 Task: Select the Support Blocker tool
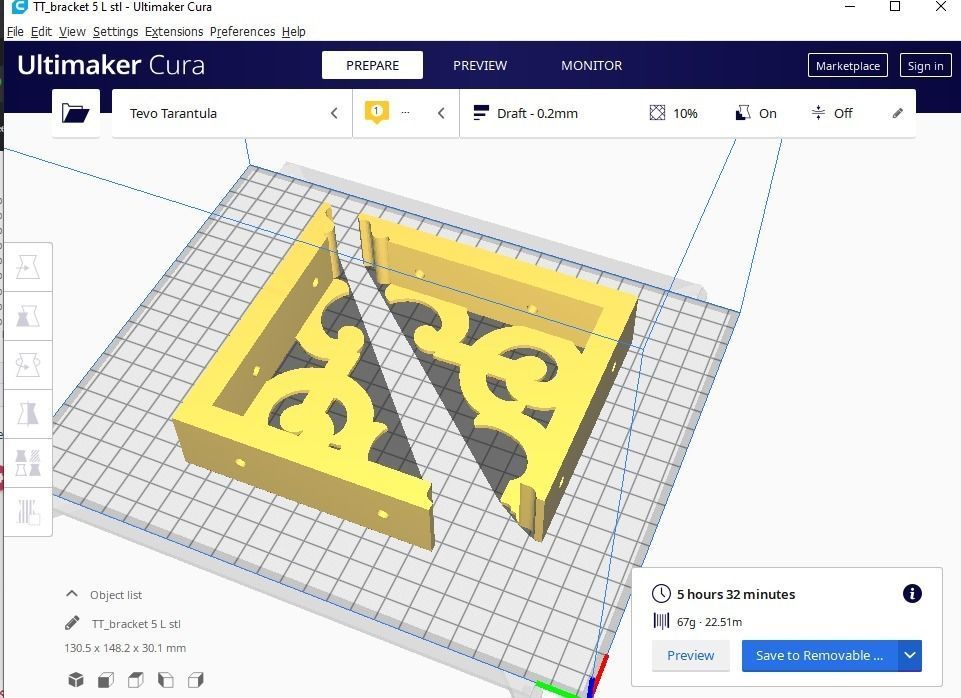(x=28, y=512)
